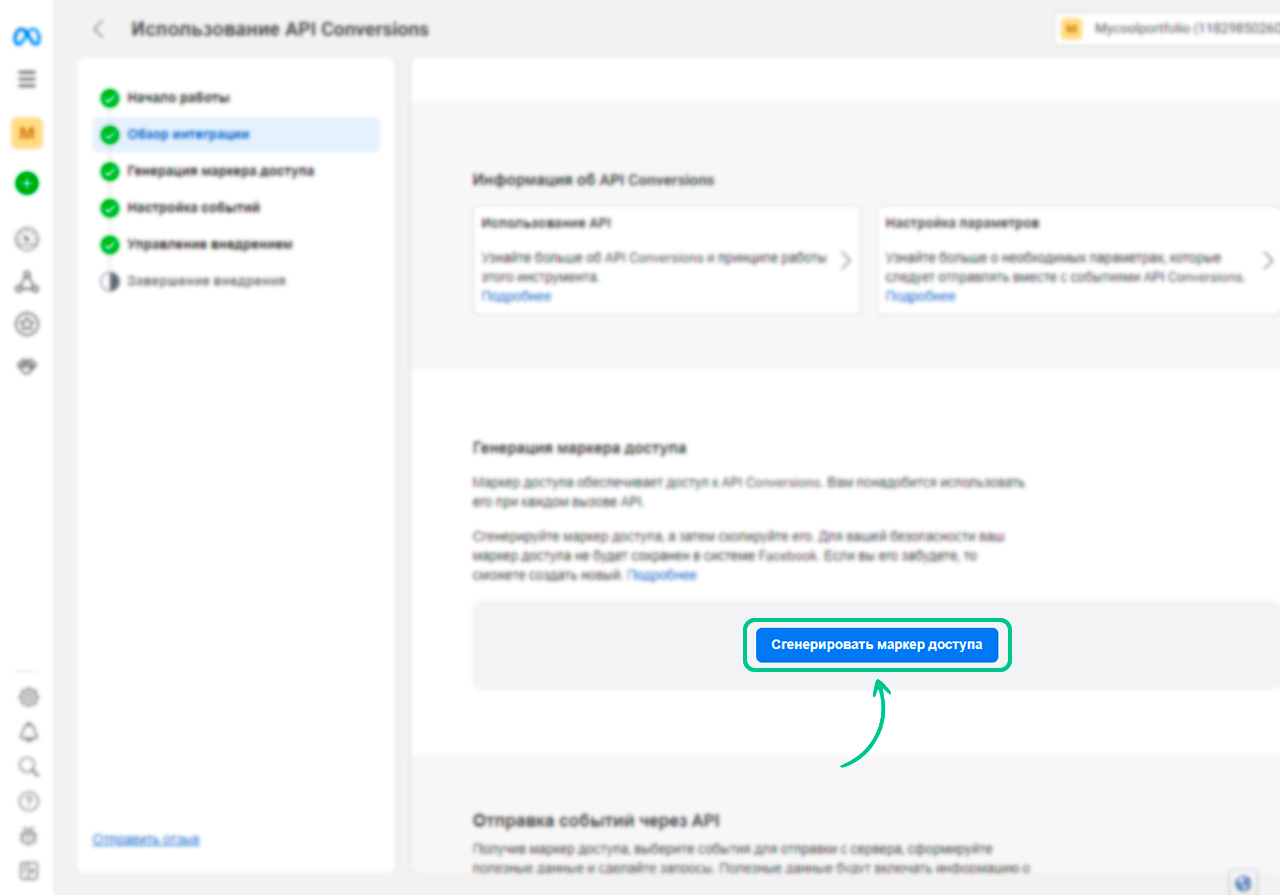1280x895 pixels.
Task: Select the Настройка событий step
Action: (193, 208)
